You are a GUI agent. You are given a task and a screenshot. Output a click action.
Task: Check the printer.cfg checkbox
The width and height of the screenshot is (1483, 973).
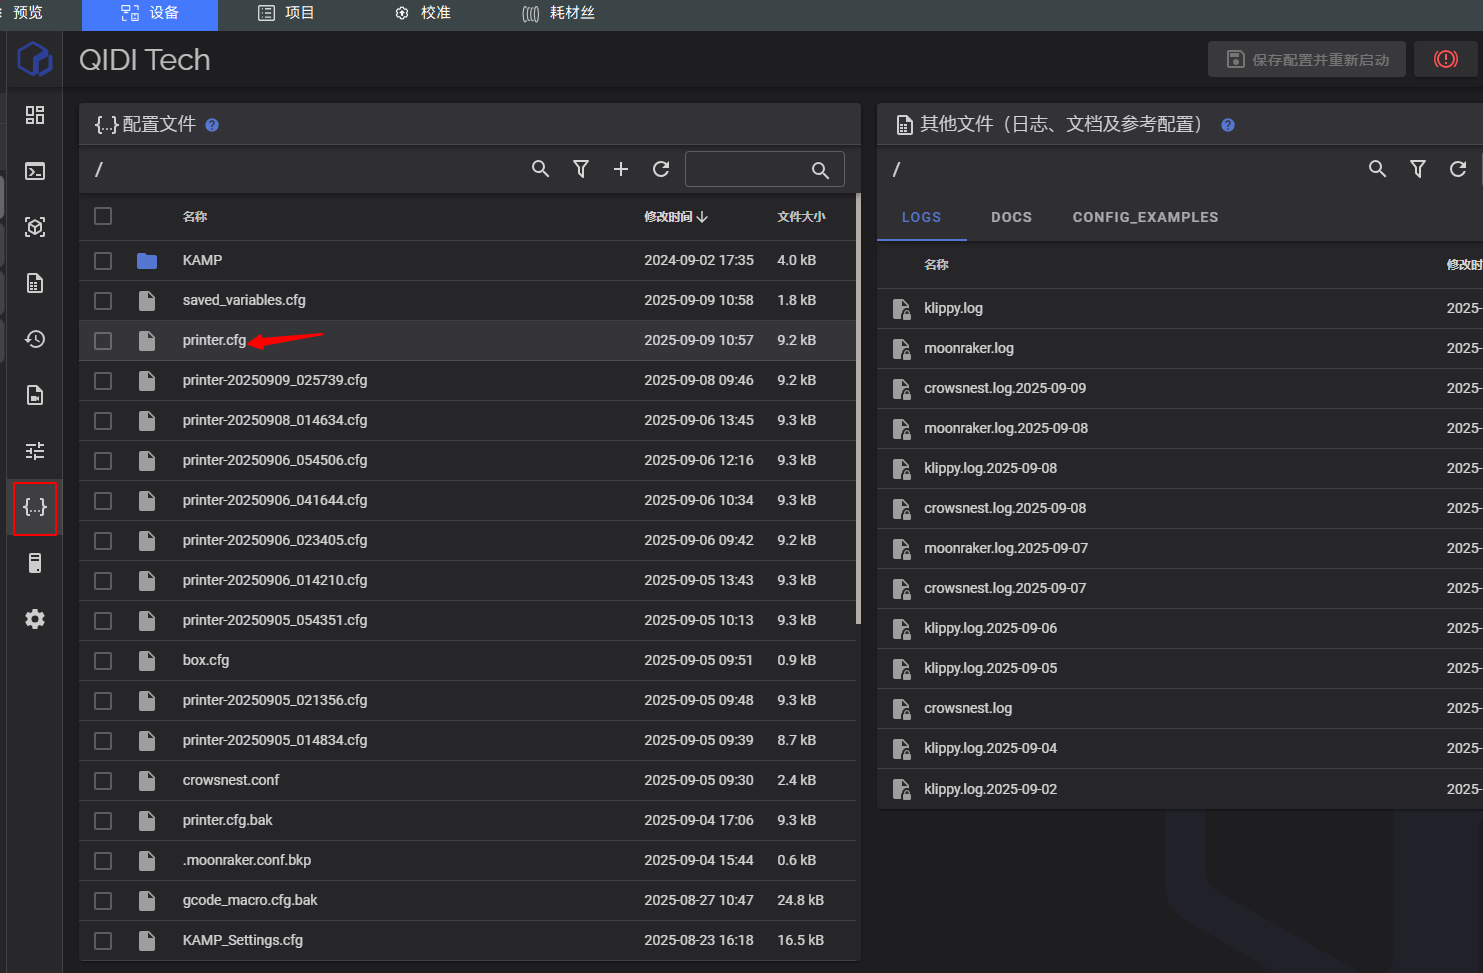tap(103, 341)
